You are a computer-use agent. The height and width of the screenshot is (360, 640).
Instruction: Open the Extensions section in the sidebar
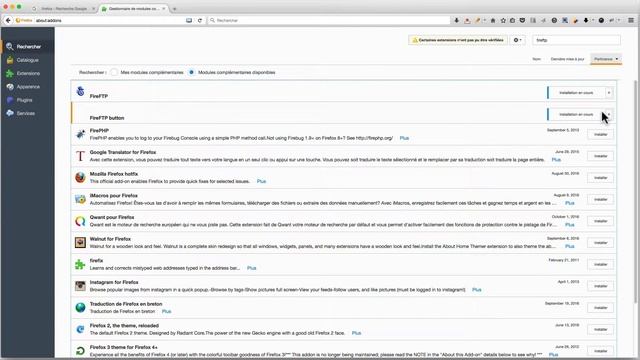tap(27, 73)
